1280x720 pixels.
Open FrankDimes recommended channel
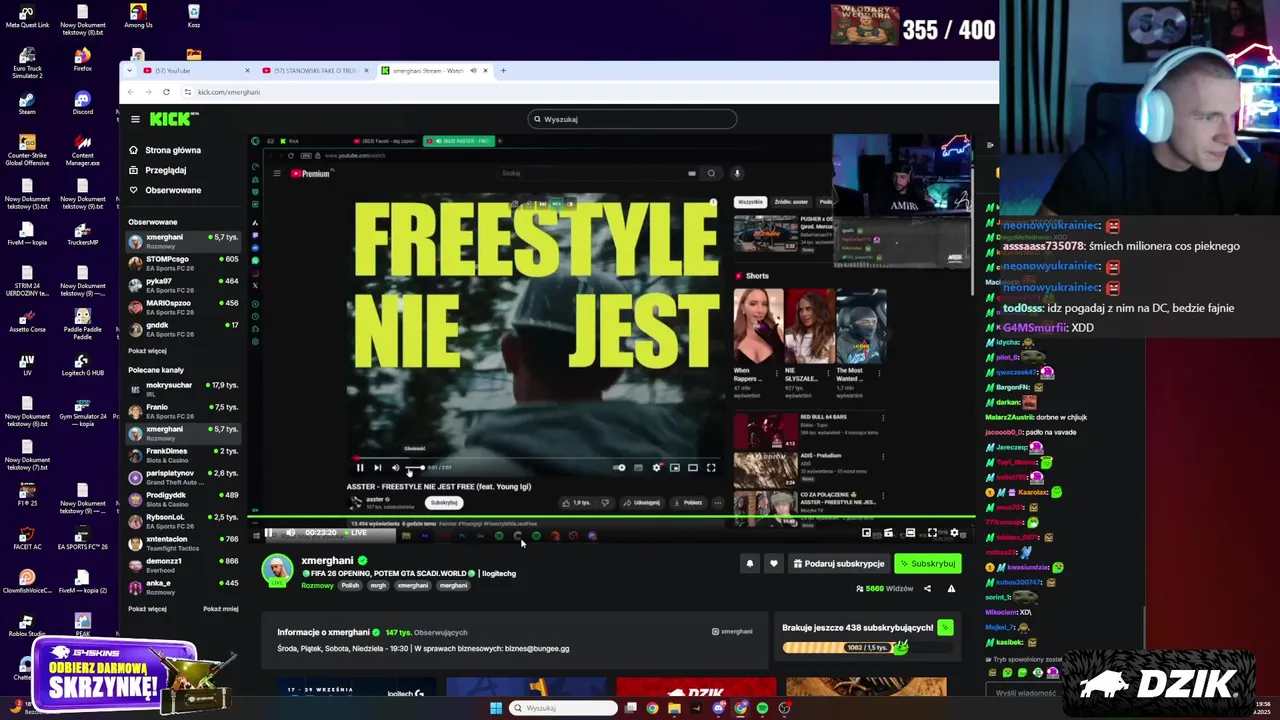click(183, 455)
